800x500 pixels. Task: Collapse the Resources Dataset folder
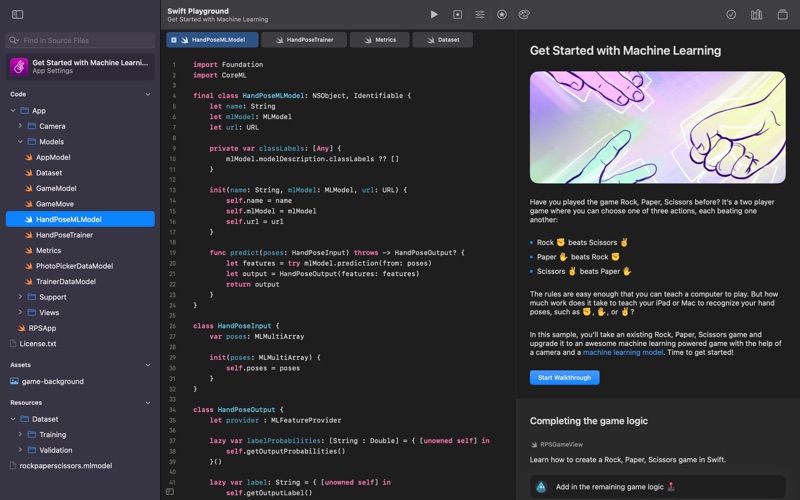[x=13, y=419]
